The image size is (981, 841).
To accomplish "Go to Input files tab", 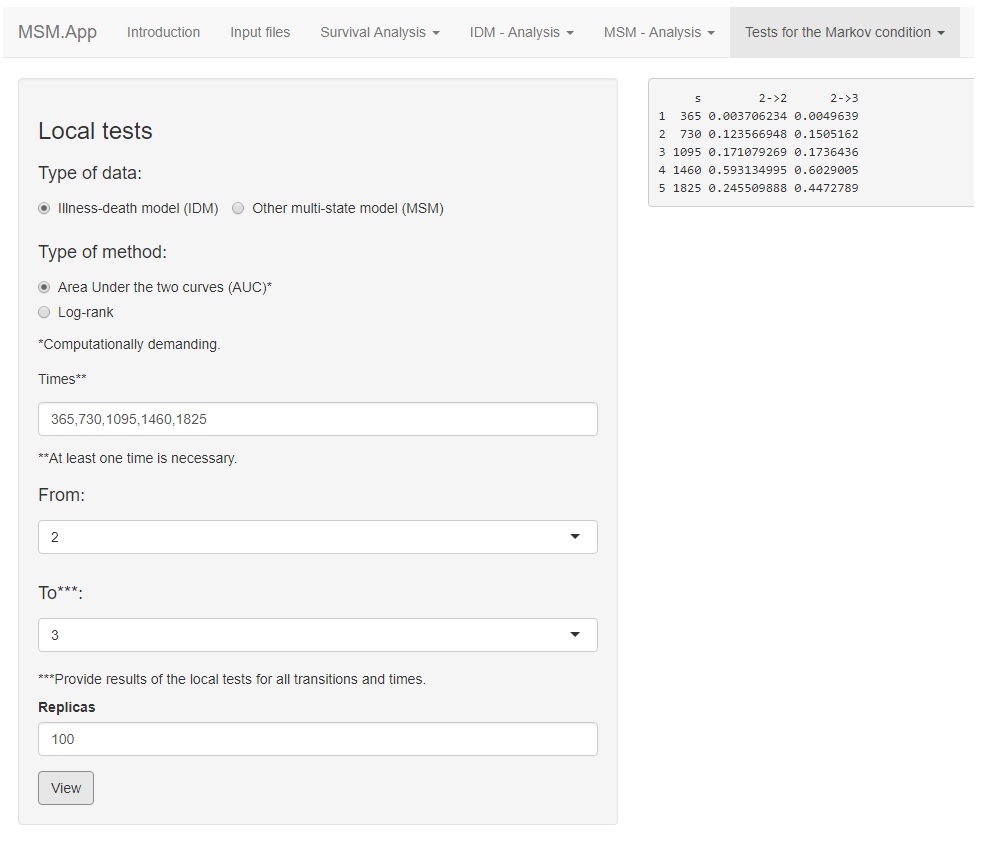I will (x=260, y=32).
